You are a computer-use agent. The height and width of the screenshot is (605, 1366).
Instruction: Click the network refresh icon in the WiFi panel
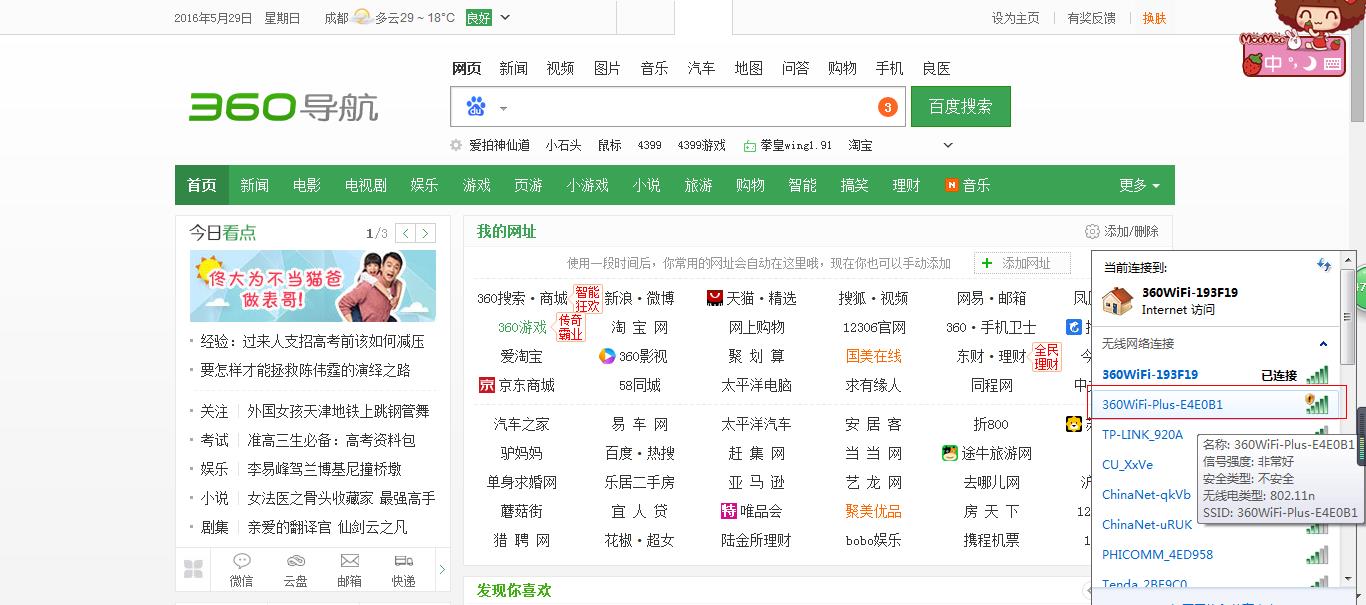[1322, 264]
